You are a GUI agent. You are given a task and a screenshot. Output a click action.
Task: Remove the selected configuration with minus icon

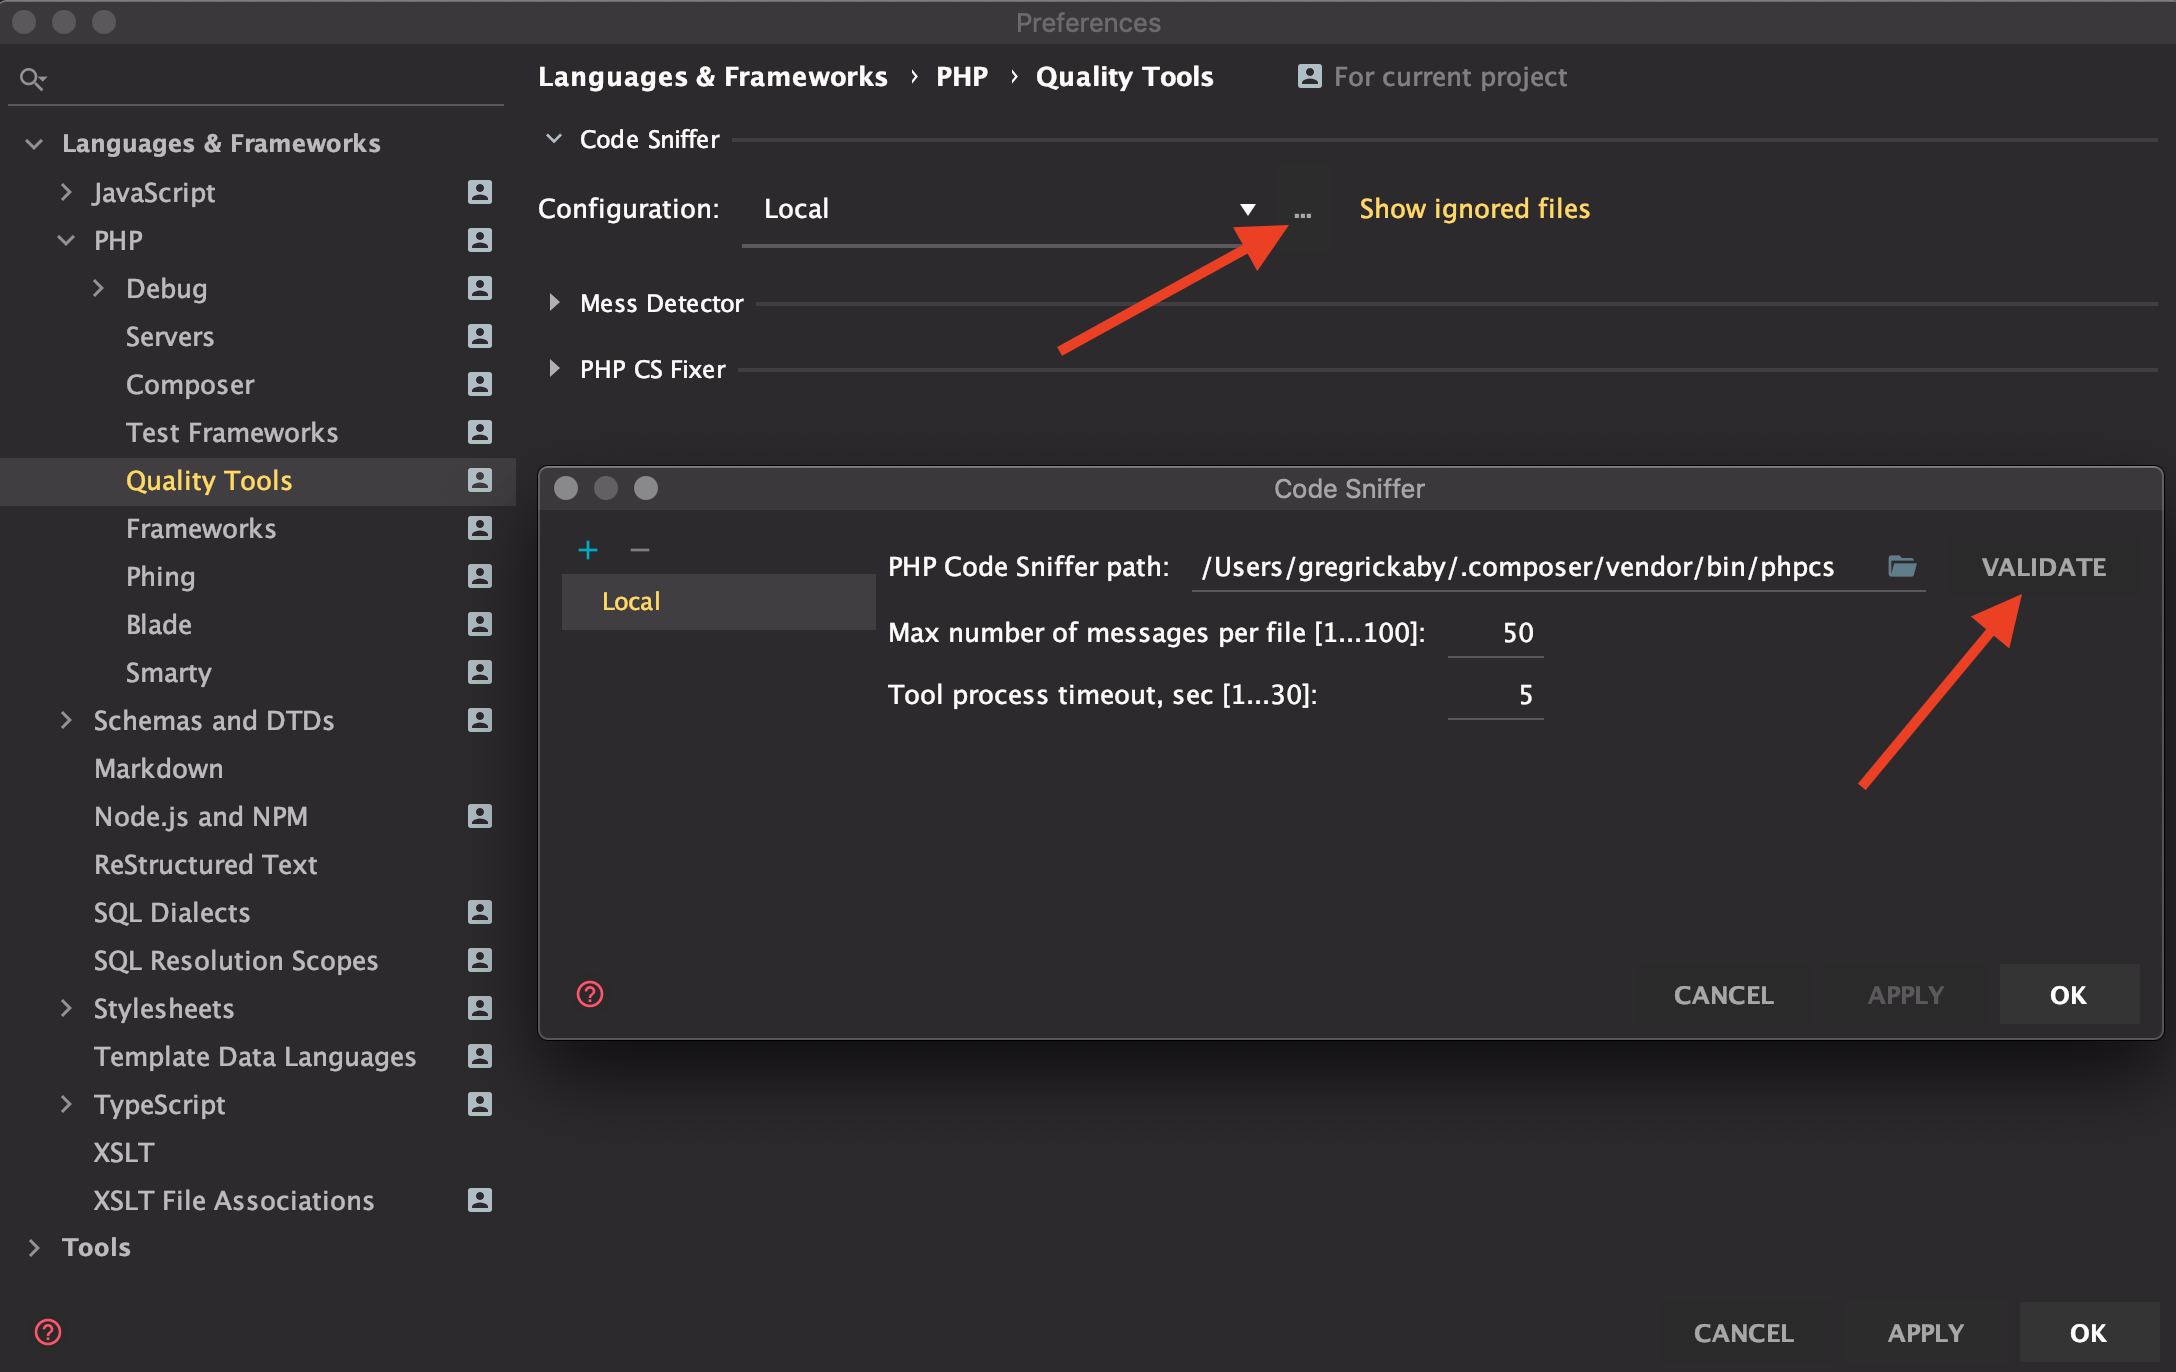coord(640,549)
